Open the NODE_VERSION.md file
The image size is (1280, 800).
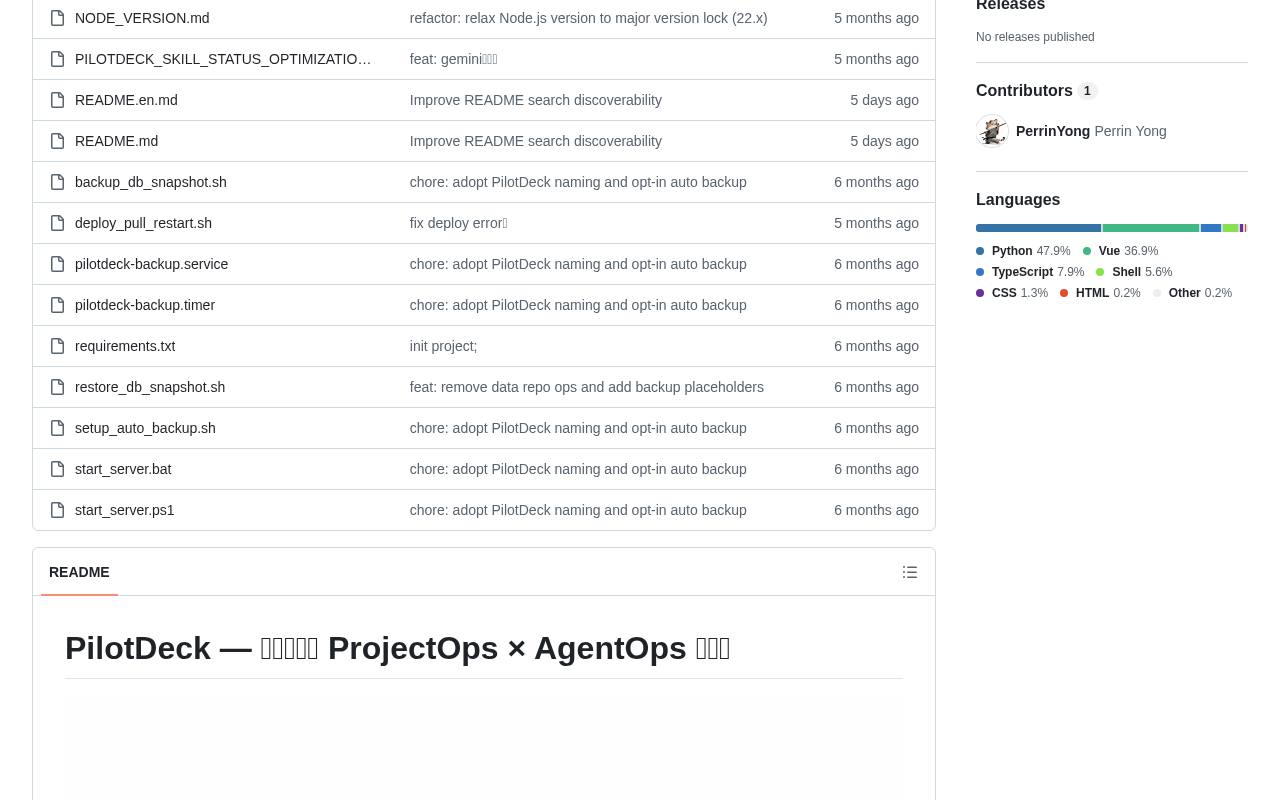142,18
